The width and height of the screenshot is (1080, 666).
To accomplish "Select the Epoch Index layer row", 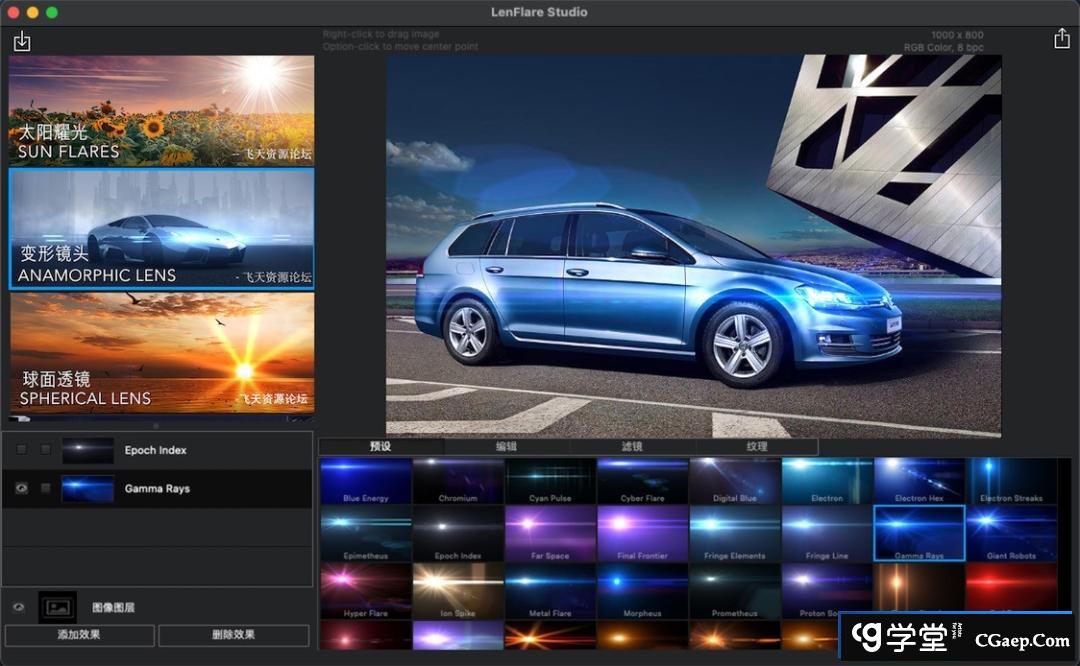I will (x=200, y=450).
